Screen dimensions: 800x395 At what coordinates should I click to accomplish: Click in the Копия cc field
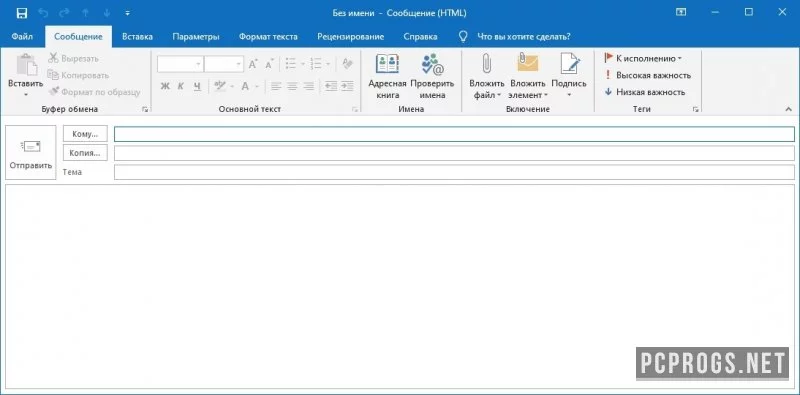pos(454,153)
